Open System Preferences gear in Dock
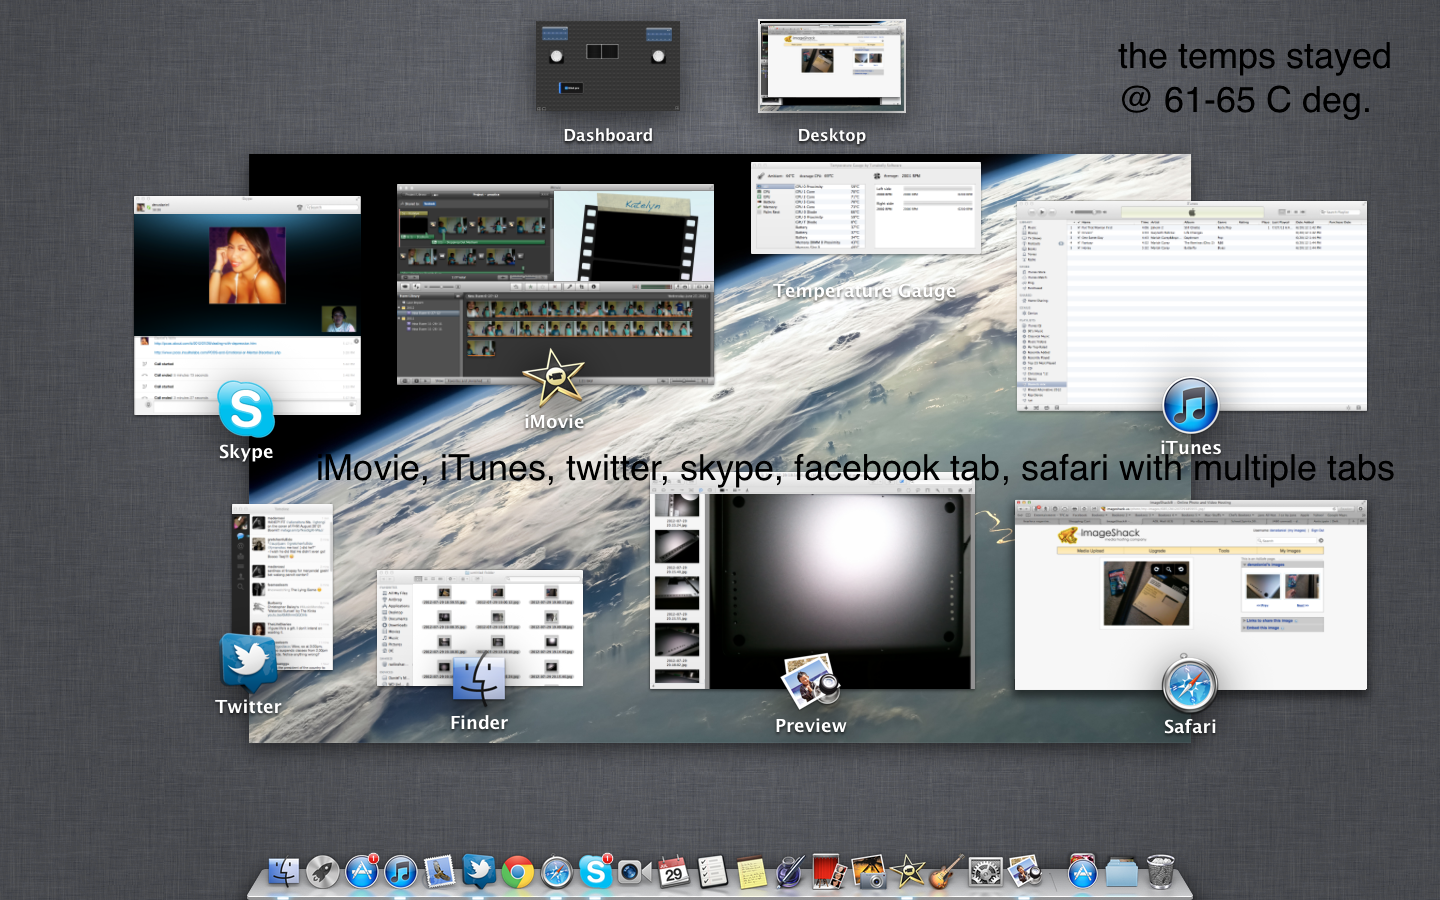 [986, 872]
